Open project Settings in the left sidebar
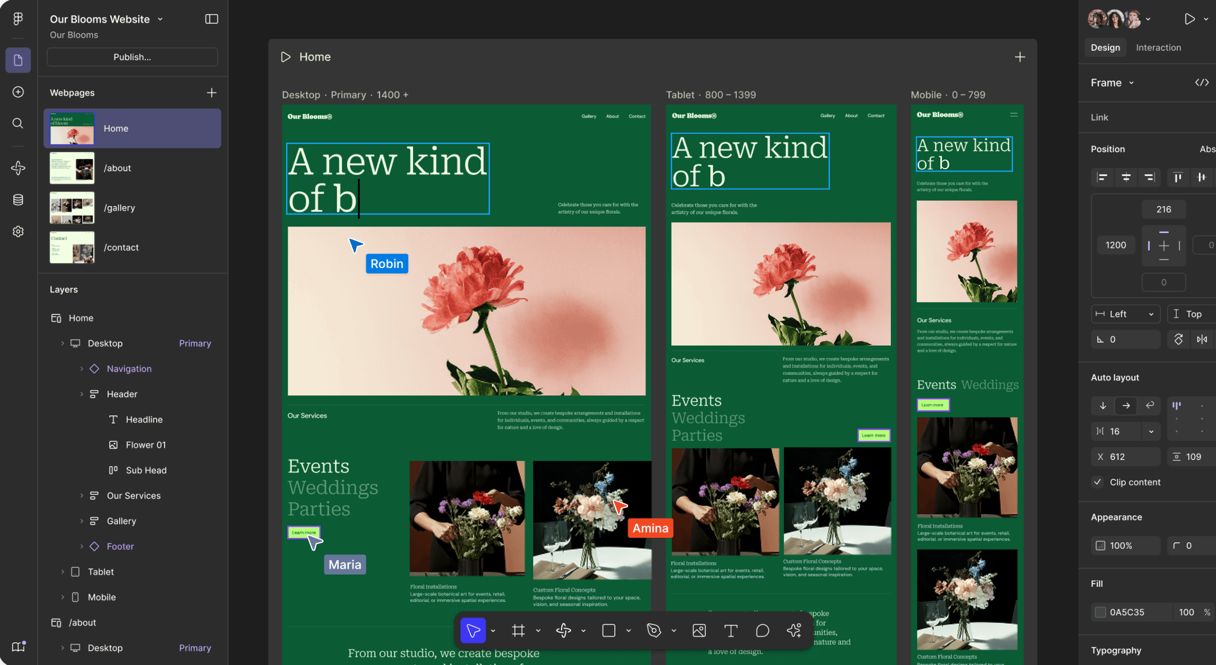1216x665 pixels. [18, 231]
